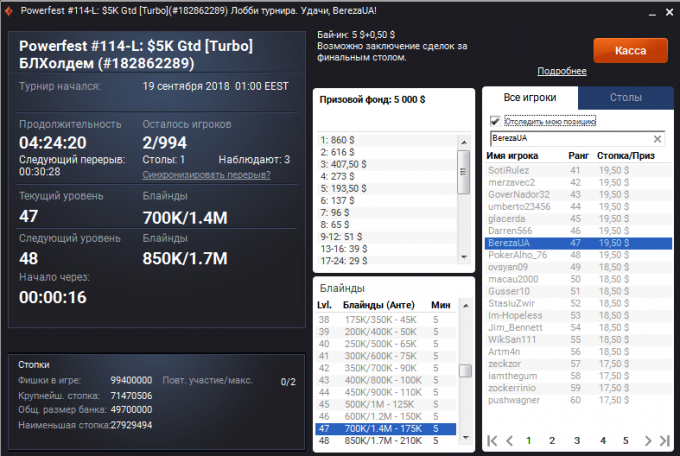Select player row 'PokerAlho_76'

pos(578,255)
